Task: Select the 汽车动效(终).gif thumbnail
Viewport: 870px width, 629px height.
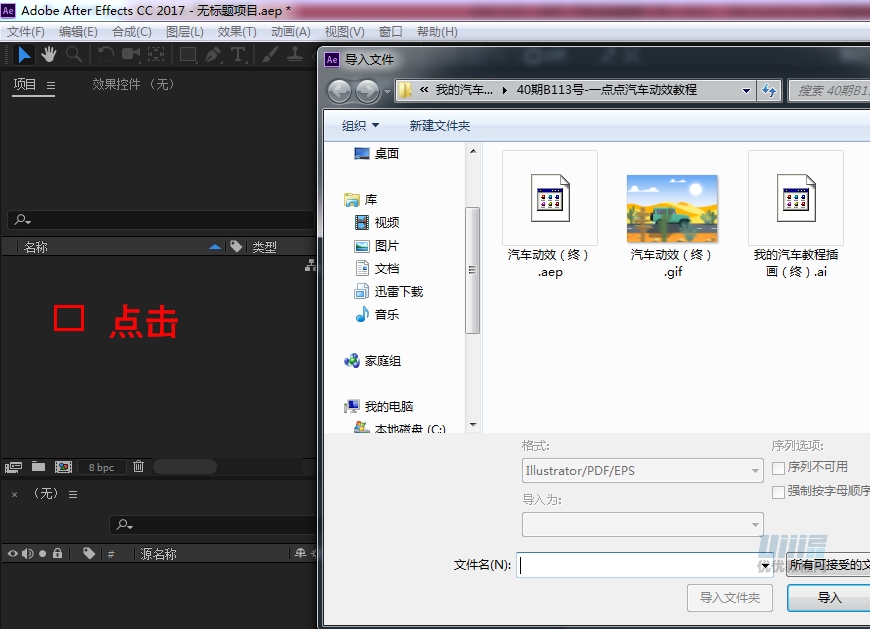Action: tap(672, 207)
